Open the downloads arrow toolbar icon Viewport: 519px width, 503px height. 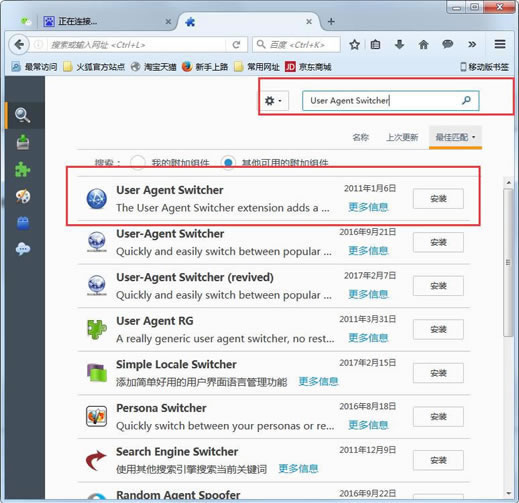tap(399, 44)
